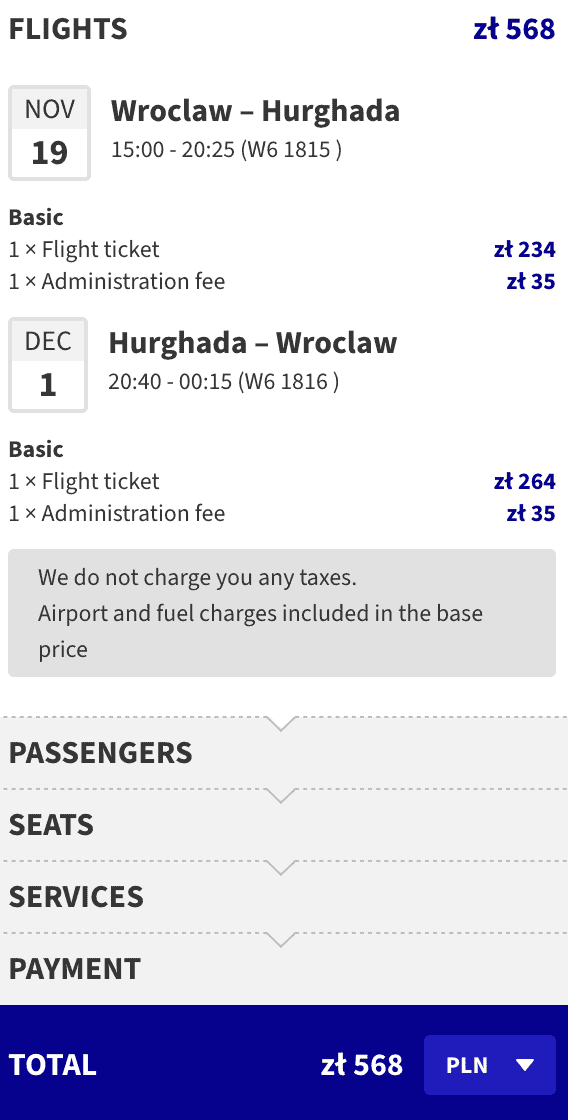
Task: Click the zł 264 return ticket price
Action: [524, 481]
